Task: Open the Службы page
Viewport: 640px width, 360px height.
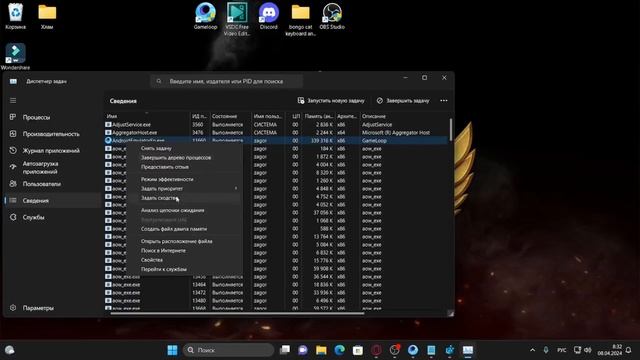Action: 33,217
